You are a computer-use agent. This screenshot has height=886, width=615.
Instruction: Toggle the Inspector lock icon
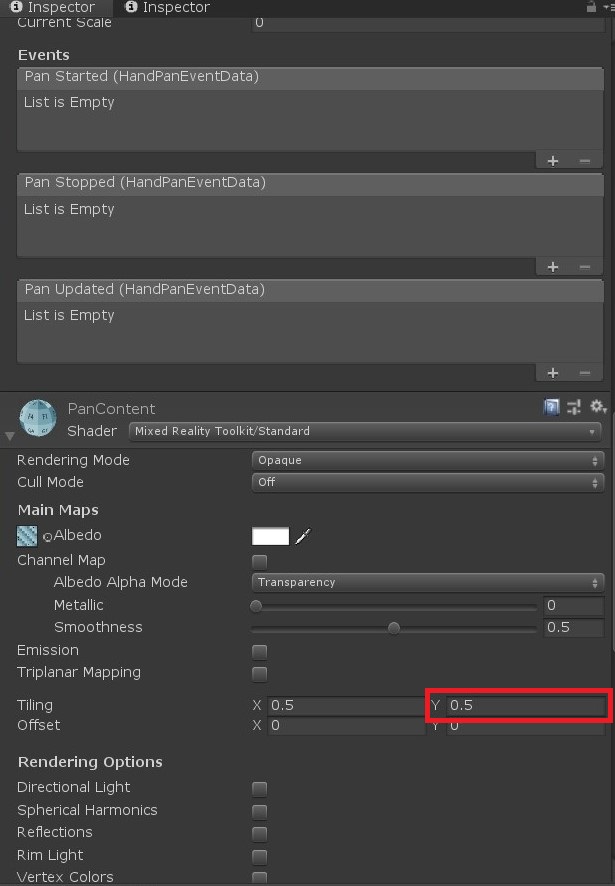click(x=591, y=7)
